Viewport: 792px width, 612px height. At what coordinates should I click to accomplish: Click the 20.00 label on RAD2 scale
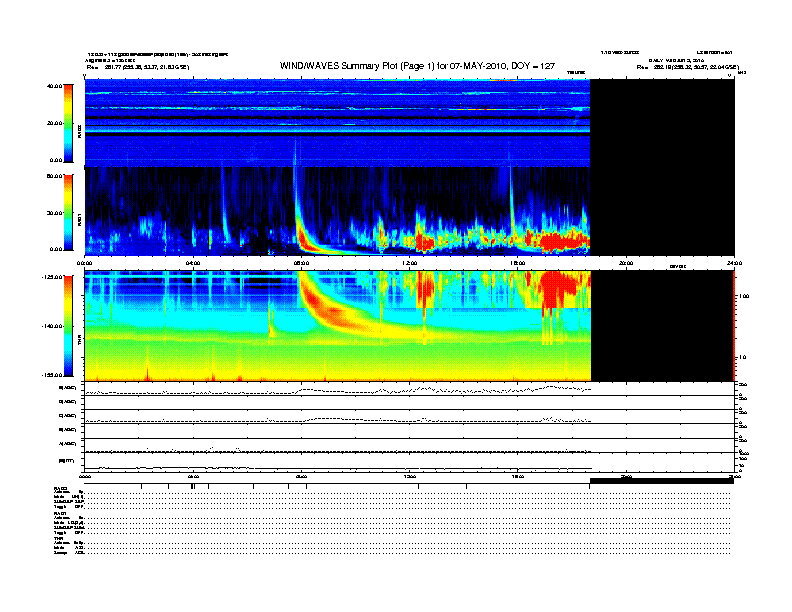(x=54, y=123)
